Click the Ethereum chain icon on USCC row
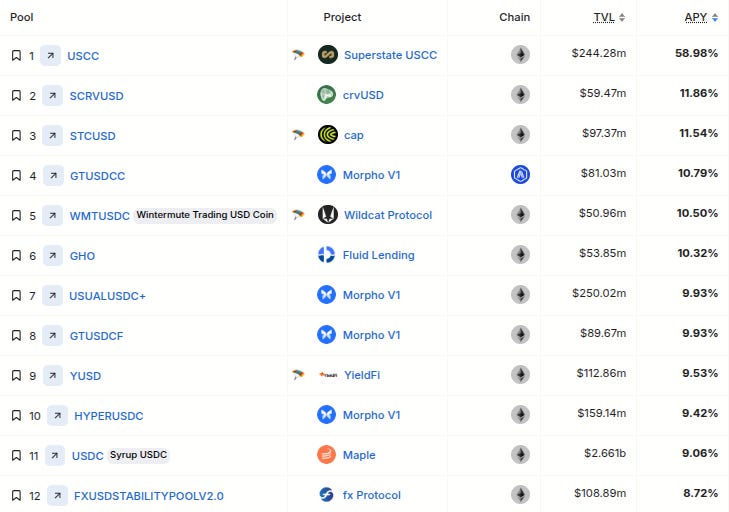This screenshot has height=512, width=729. pos(520,55)
